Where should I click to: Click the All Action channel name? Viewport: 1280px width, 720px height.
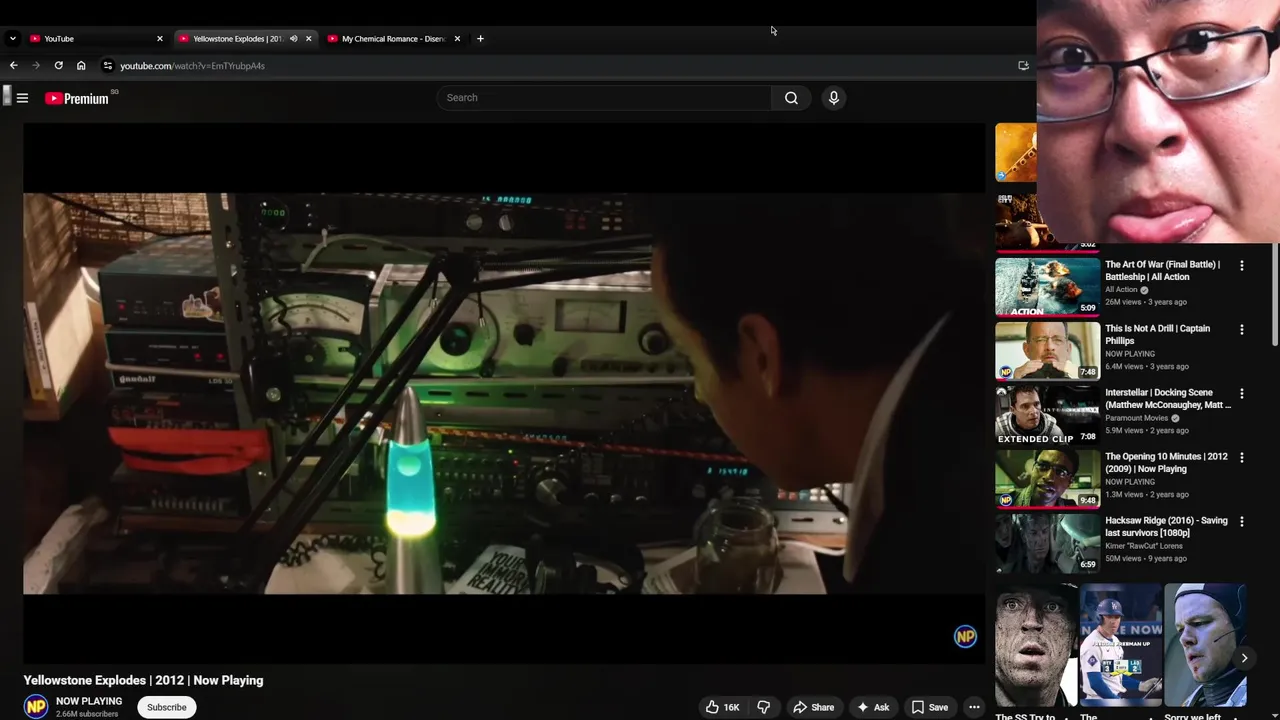[x=1121, y=290]
